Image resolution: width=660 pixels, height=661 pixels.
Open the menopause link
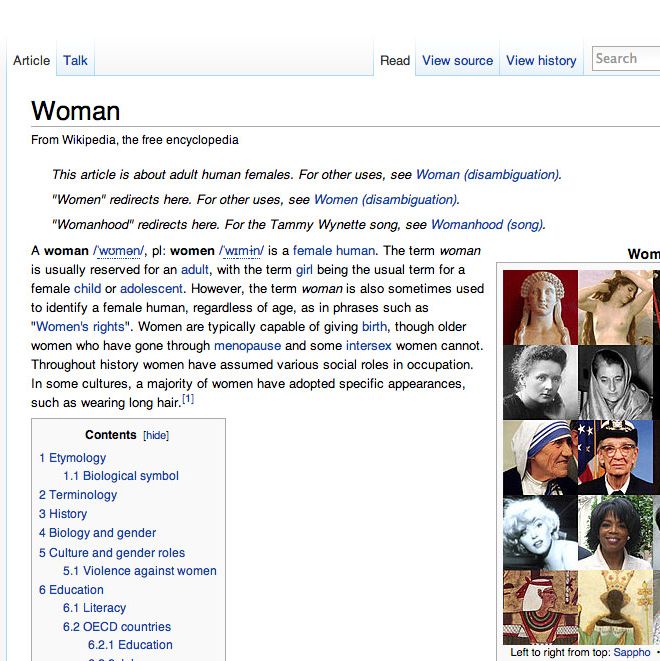[x=247, y=346]
